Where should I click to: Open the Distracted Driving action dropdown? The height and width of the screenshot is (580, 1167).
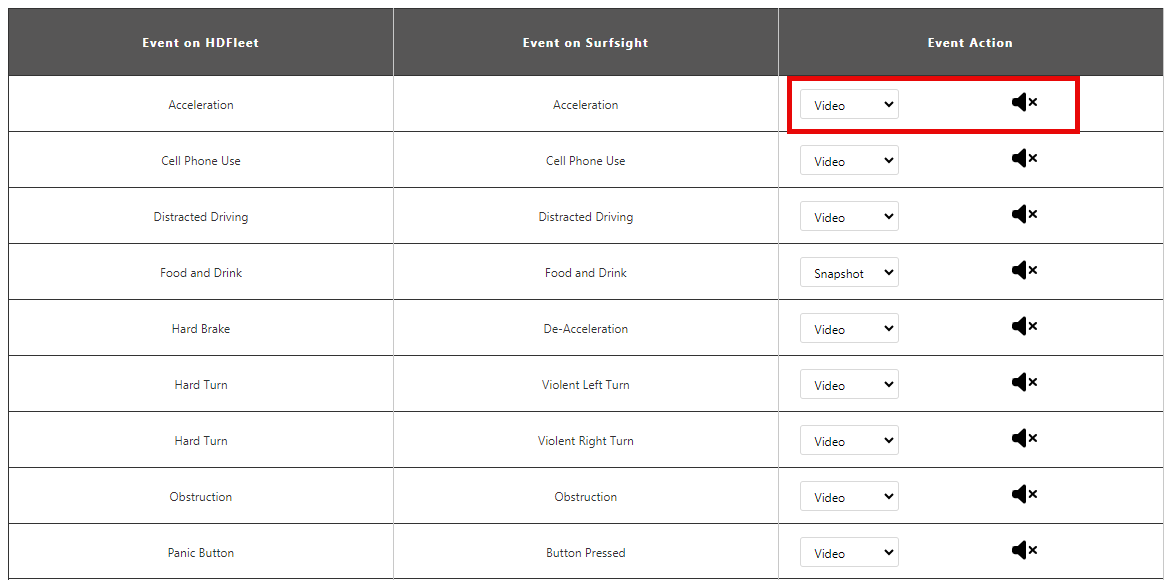pos(849,217)
